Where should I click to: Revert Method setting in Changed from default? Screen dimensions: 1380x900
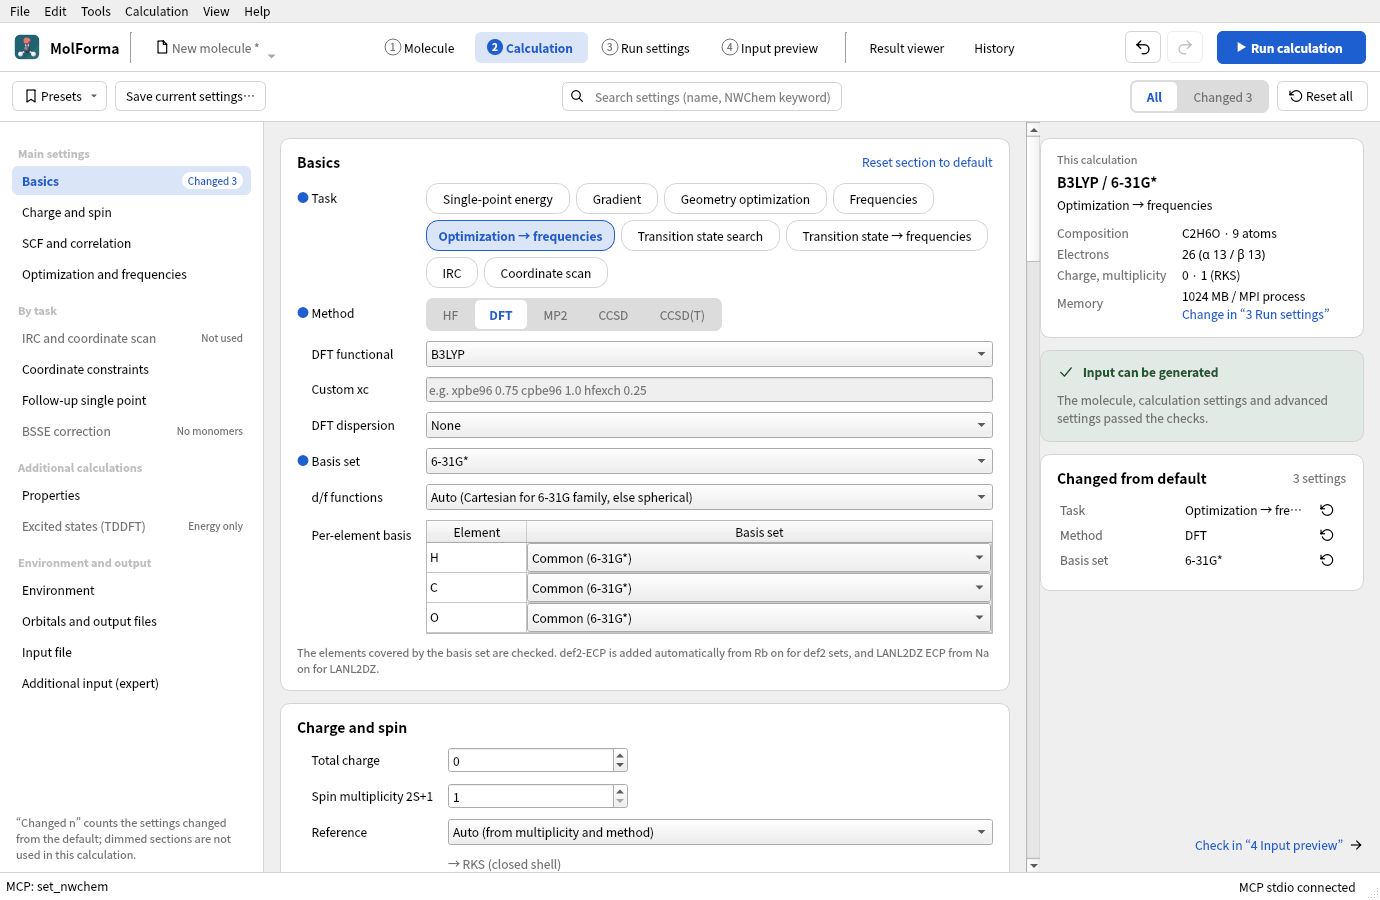(x=1327, y=535)
